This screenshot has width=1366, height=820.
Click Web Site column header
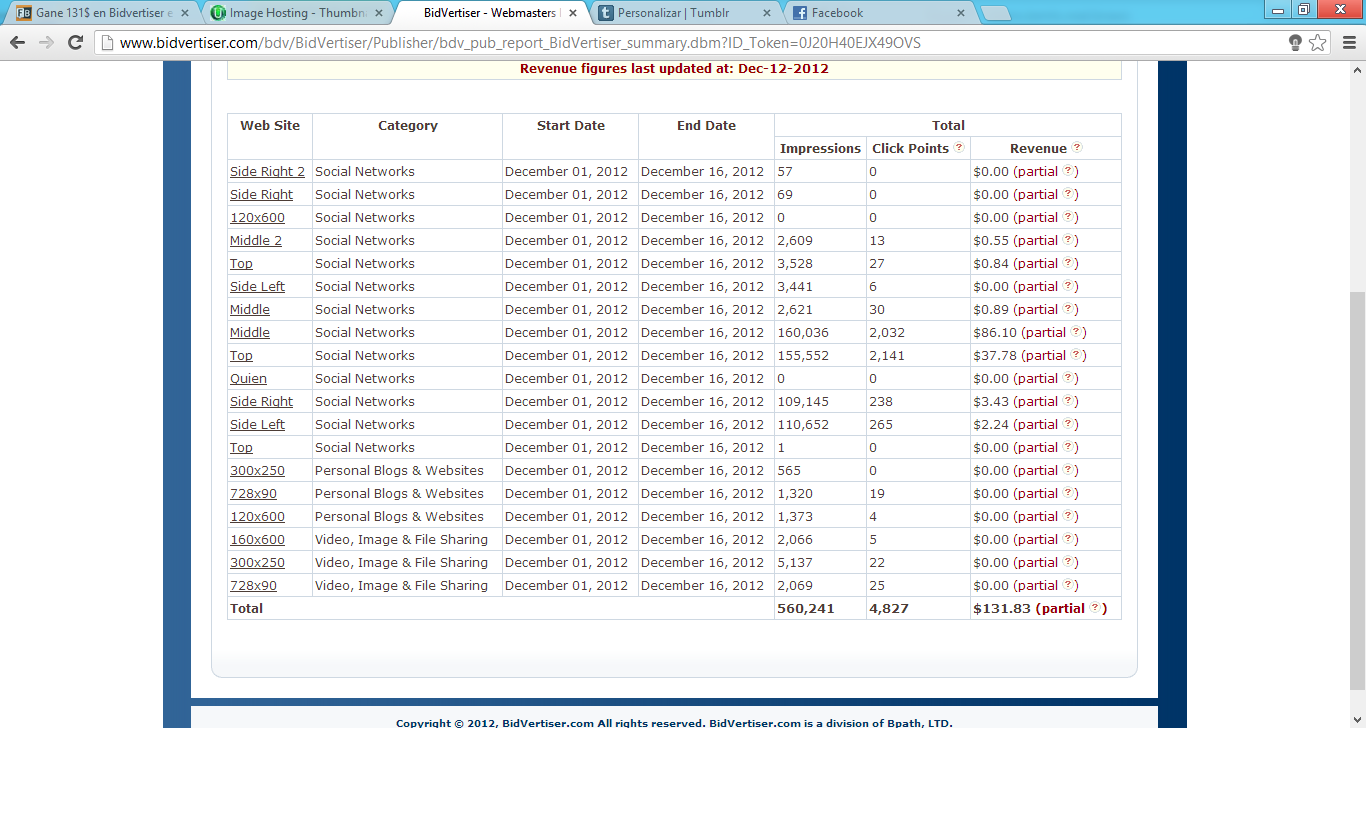coord(270,136)
